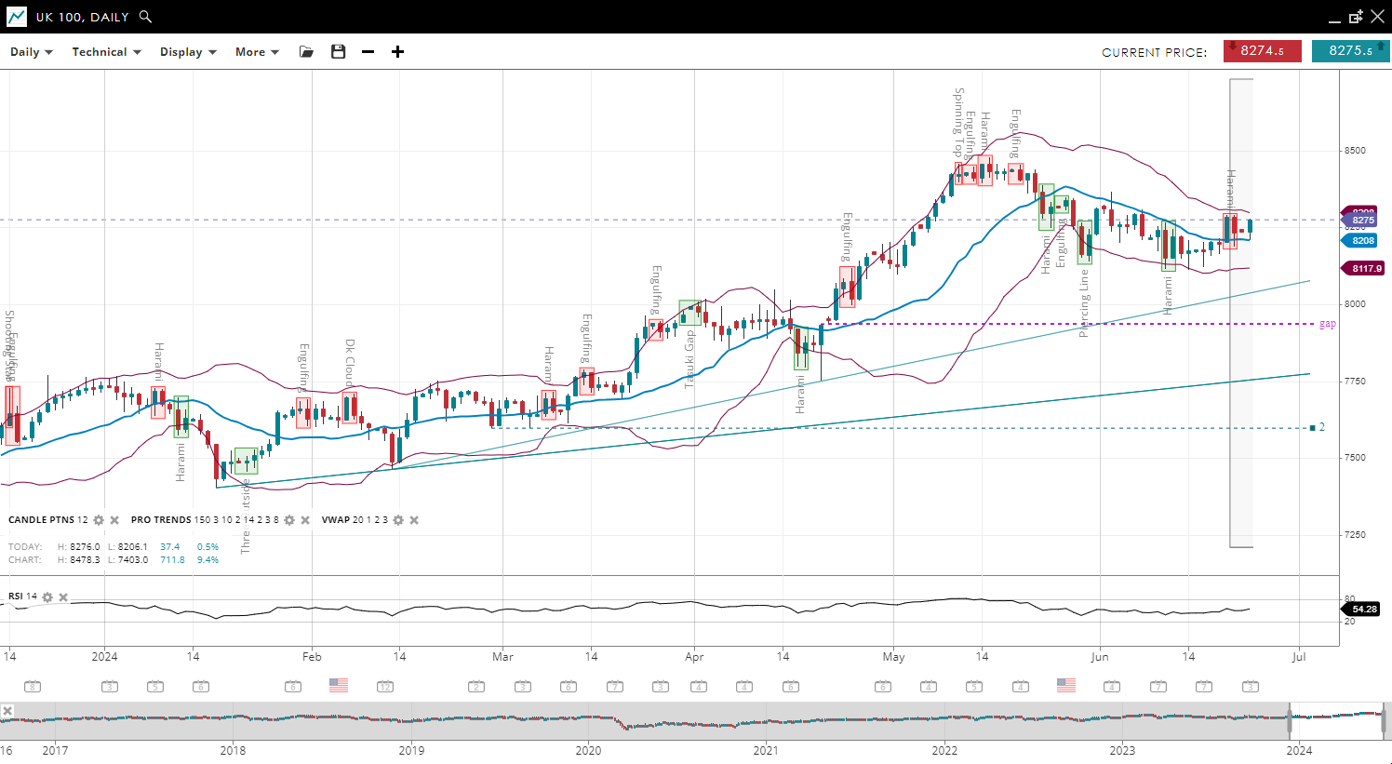Expand the Daily timeframe dropdown
The height and width of the screenshot is (764, 1392).
[31, 52]
